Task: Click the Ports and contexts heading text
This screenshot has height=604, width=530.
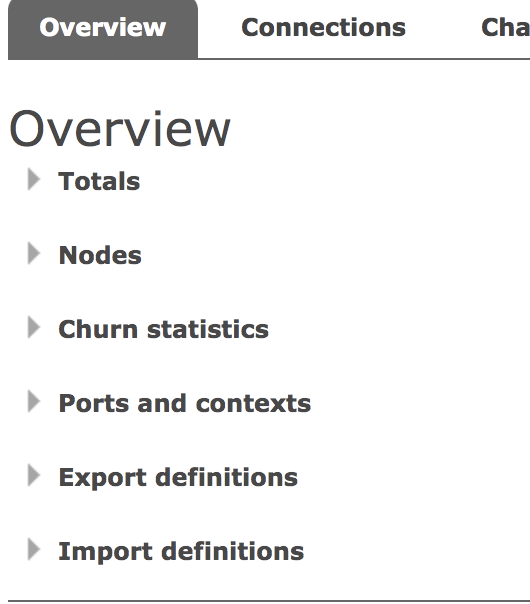Action: [x=184, y=403]
